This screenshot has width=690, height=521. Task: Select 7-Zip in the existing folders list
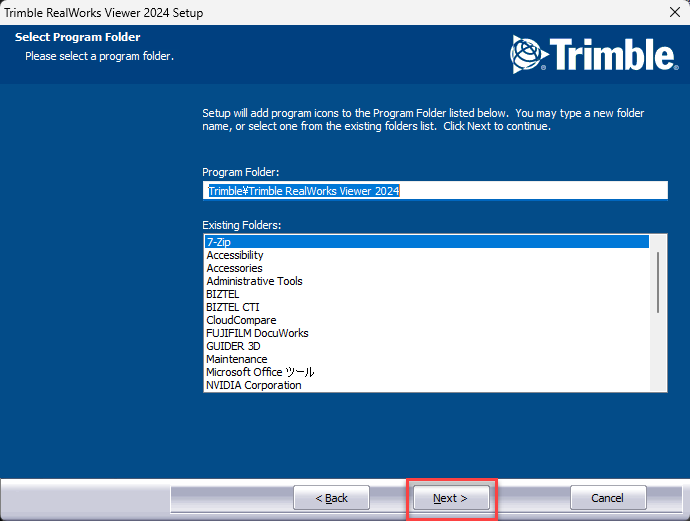pos(220,242)
